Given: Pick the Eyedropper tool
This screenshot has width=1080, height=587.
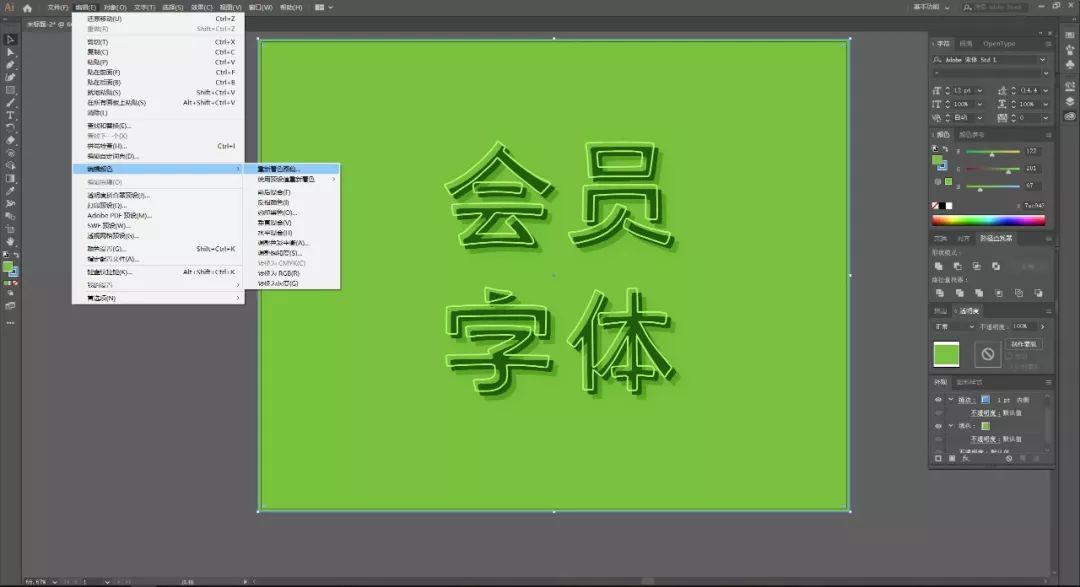Looking at the screenshot, I should 10,190.
